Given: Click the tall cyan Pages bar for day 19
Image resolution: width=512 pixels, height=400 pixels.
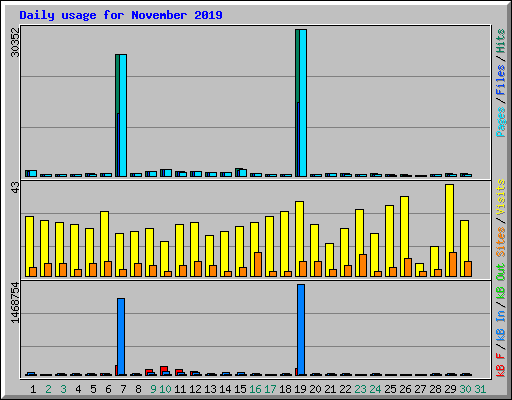Looking at the screenshot, I should coord(303,103).
